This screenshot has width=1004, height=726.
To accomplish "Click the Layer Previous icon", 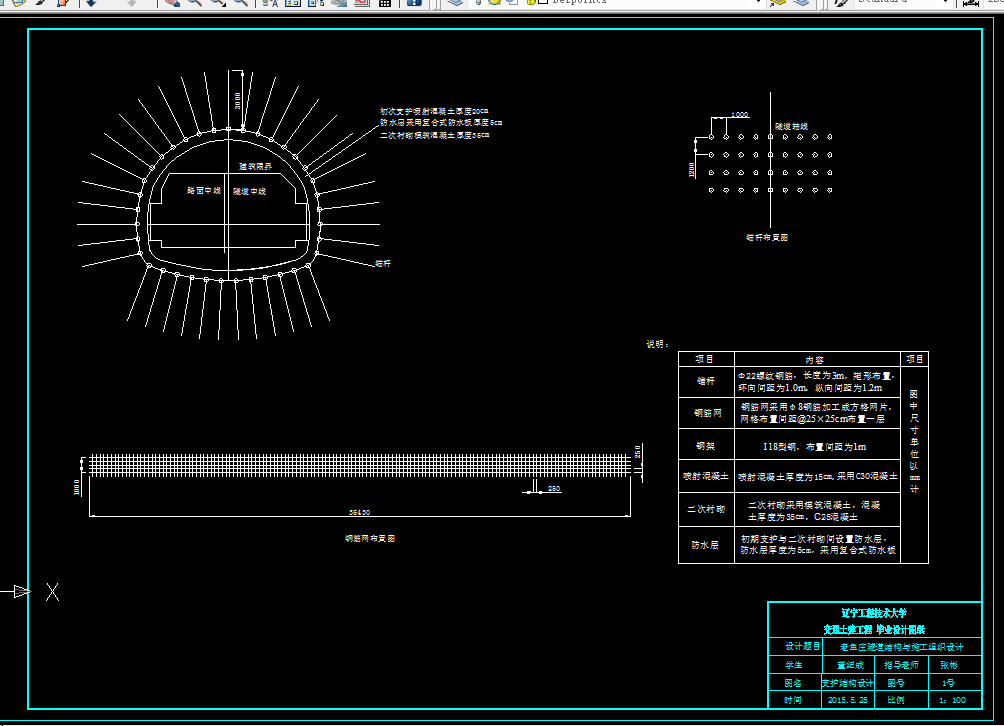I will [802, 2].
